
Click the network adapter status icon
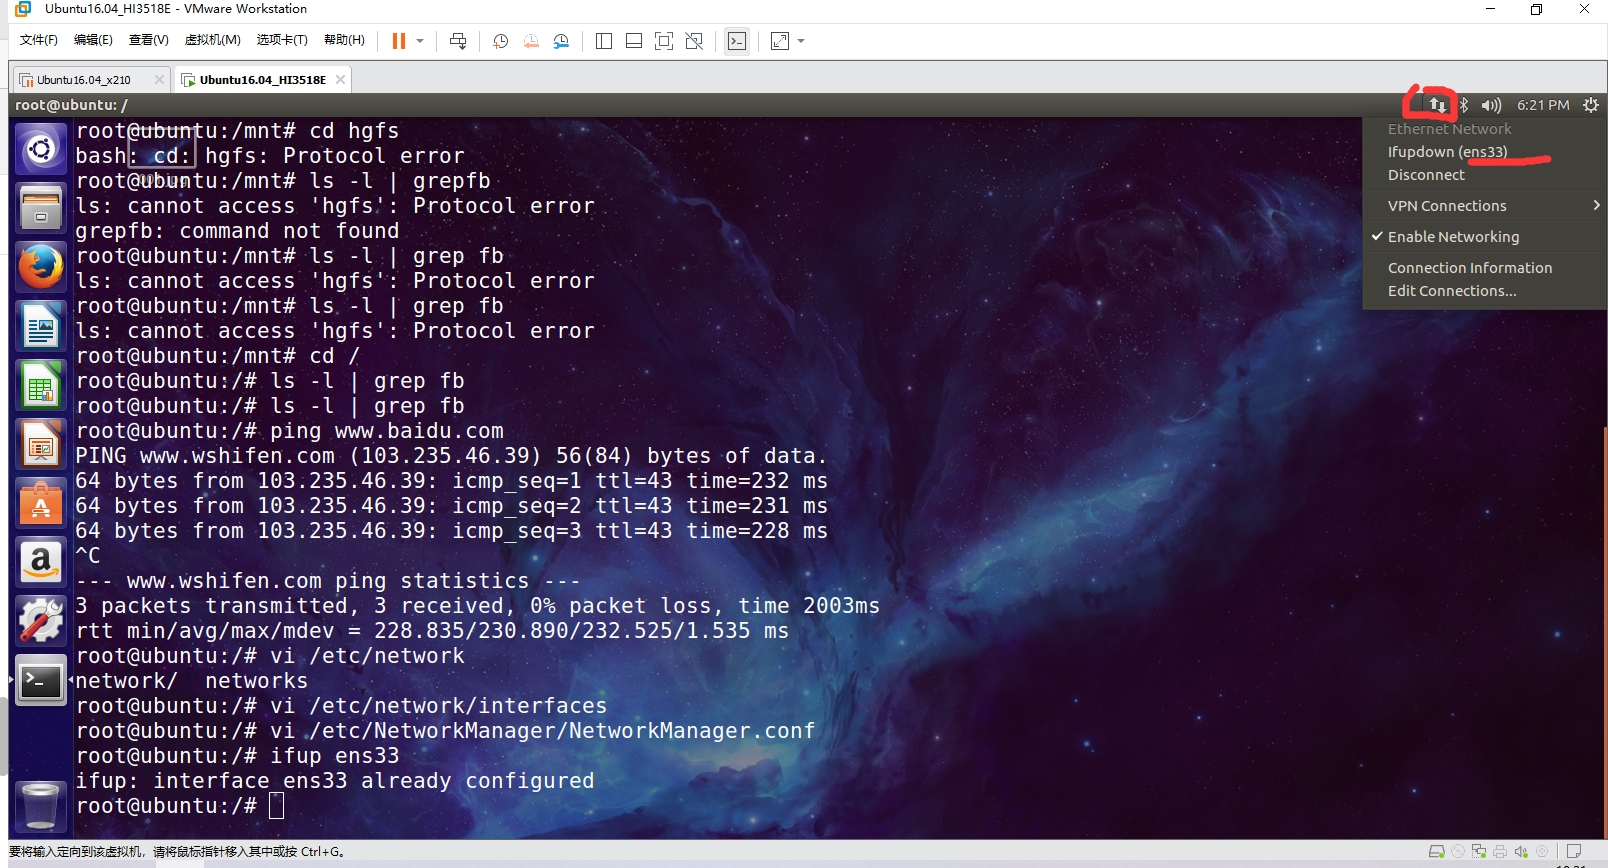point(1479,852)
